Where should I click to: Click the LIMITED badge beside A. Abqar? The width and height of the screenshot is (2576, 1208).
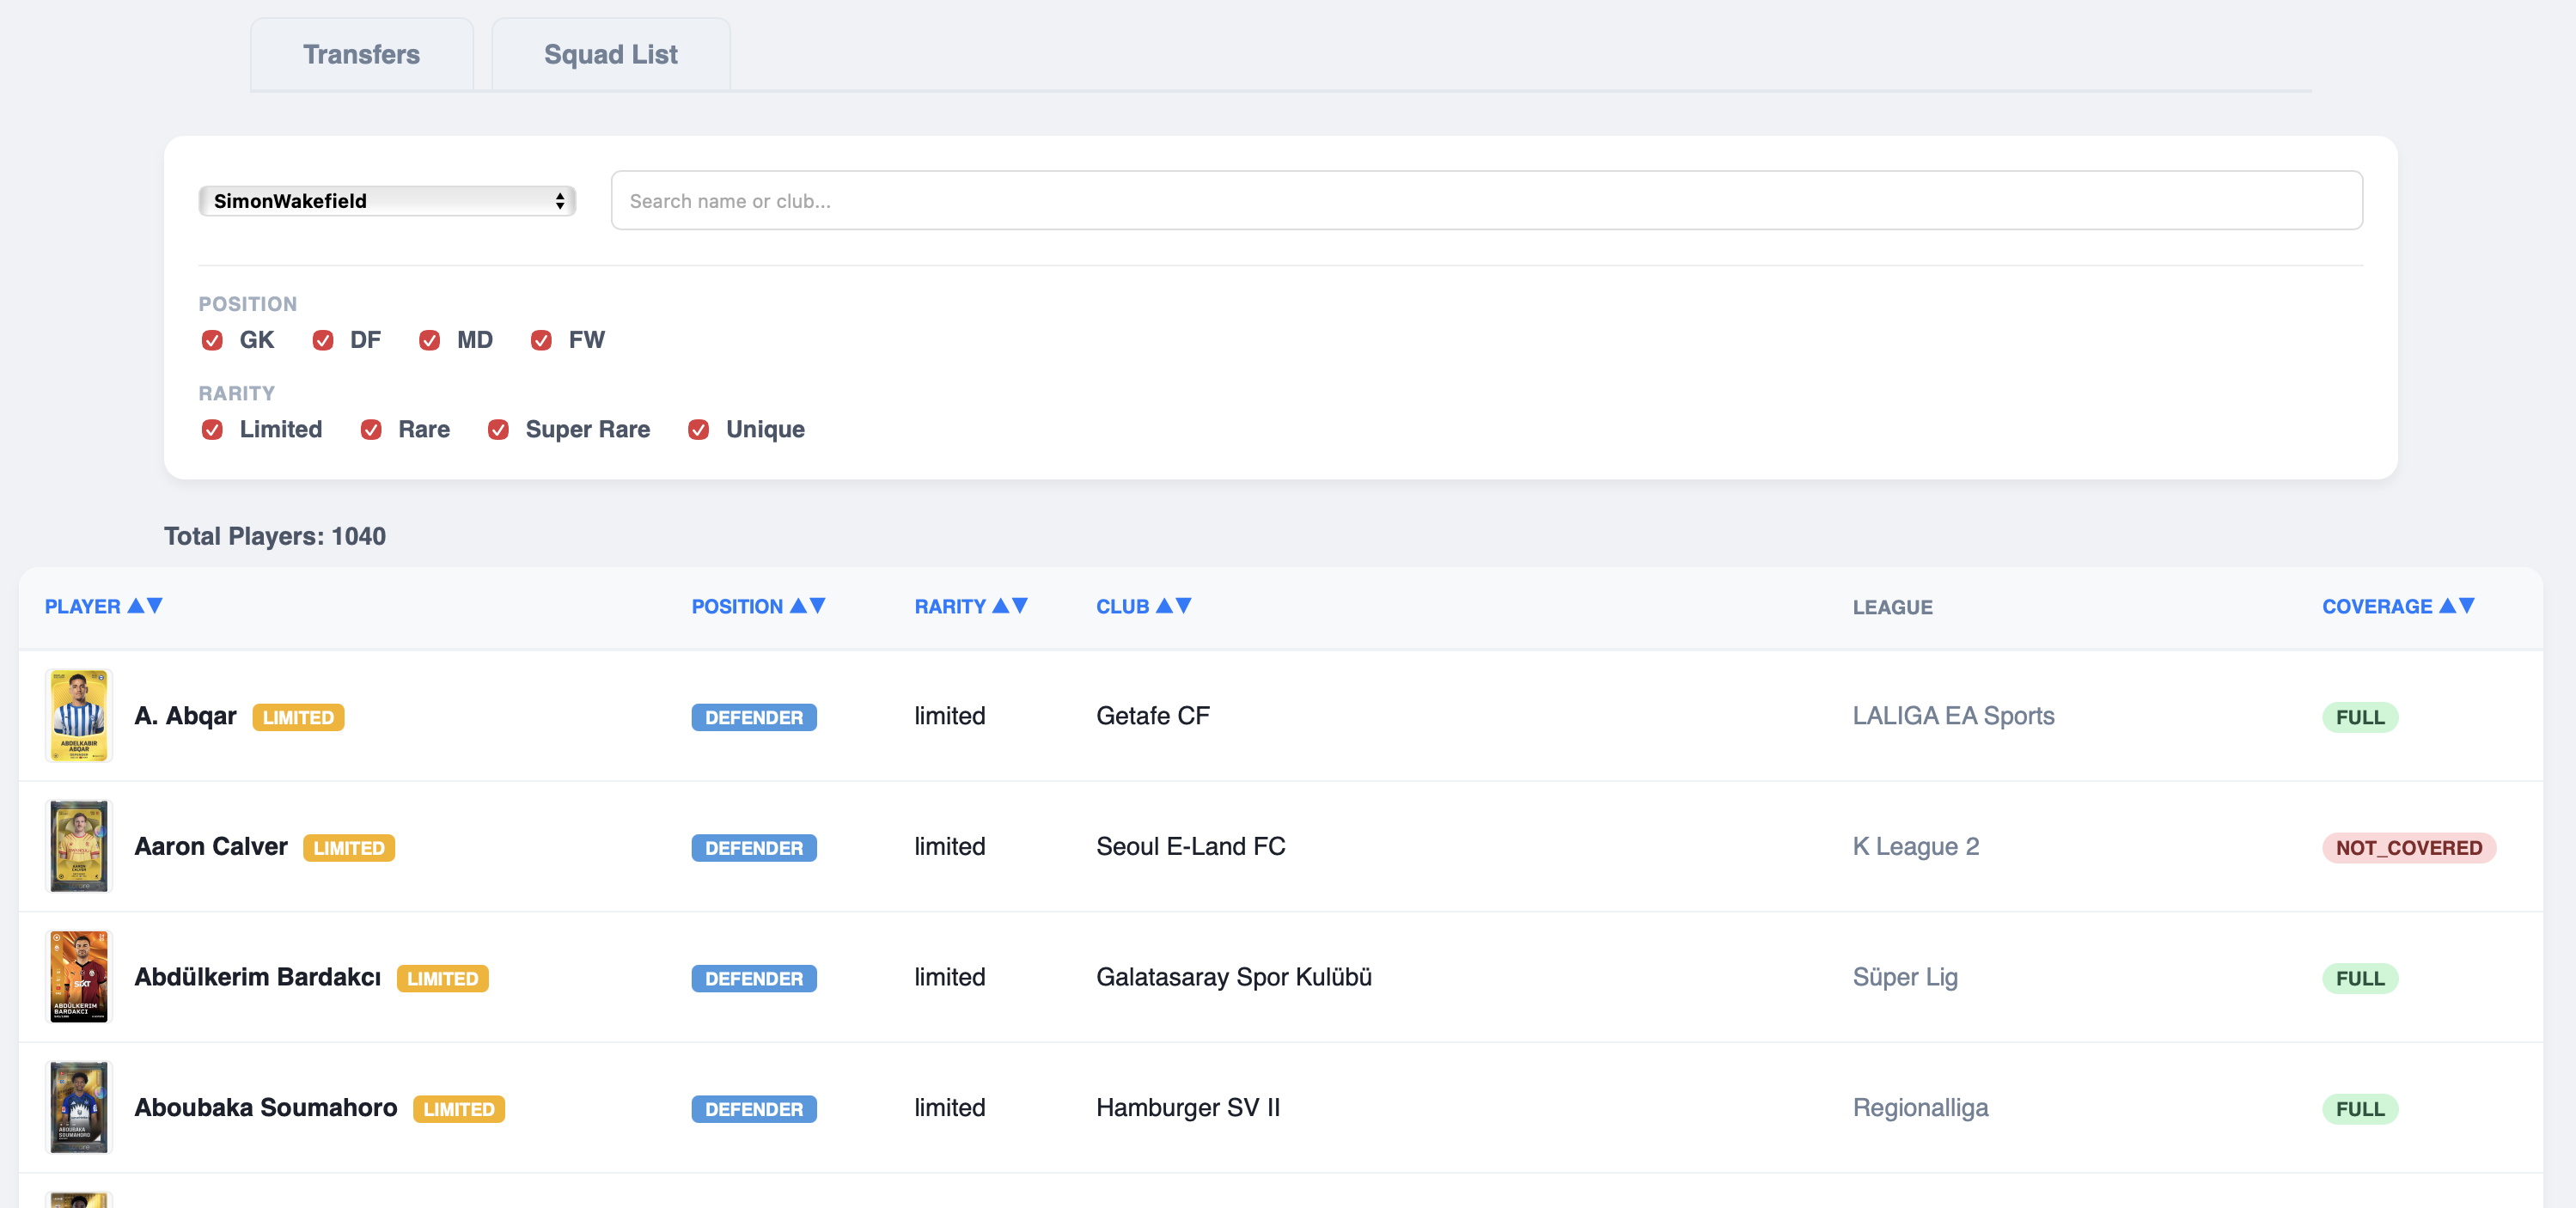pos(298,717)
